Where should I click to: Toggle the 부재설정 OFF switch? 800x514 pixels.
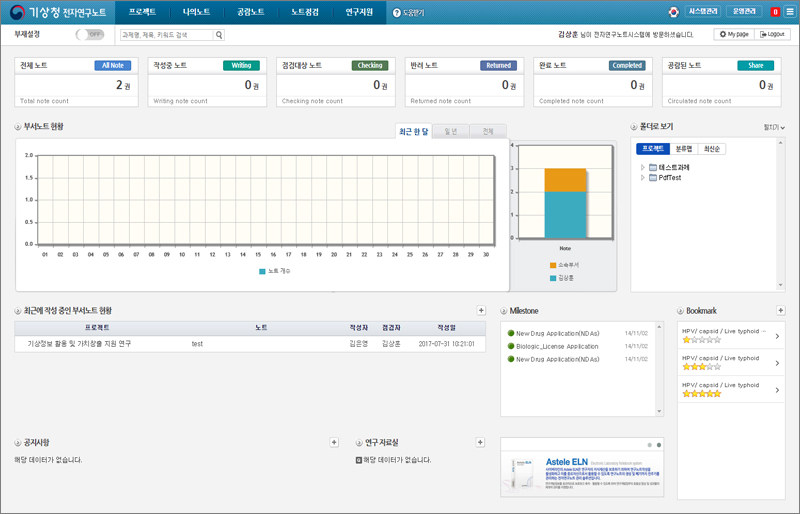(x=90, y=34)
